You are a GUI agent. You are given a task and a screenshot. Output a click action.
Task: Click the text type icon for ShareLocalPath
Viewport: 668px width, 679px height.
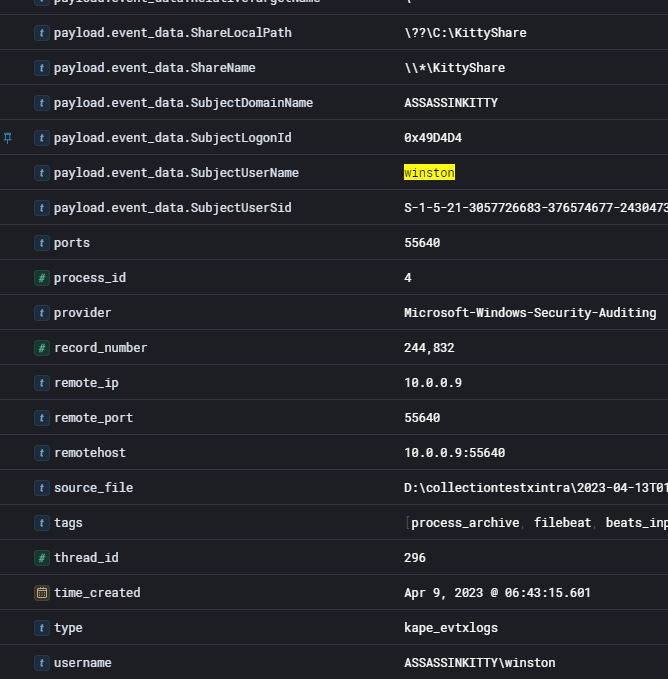[x=41, y=33]
